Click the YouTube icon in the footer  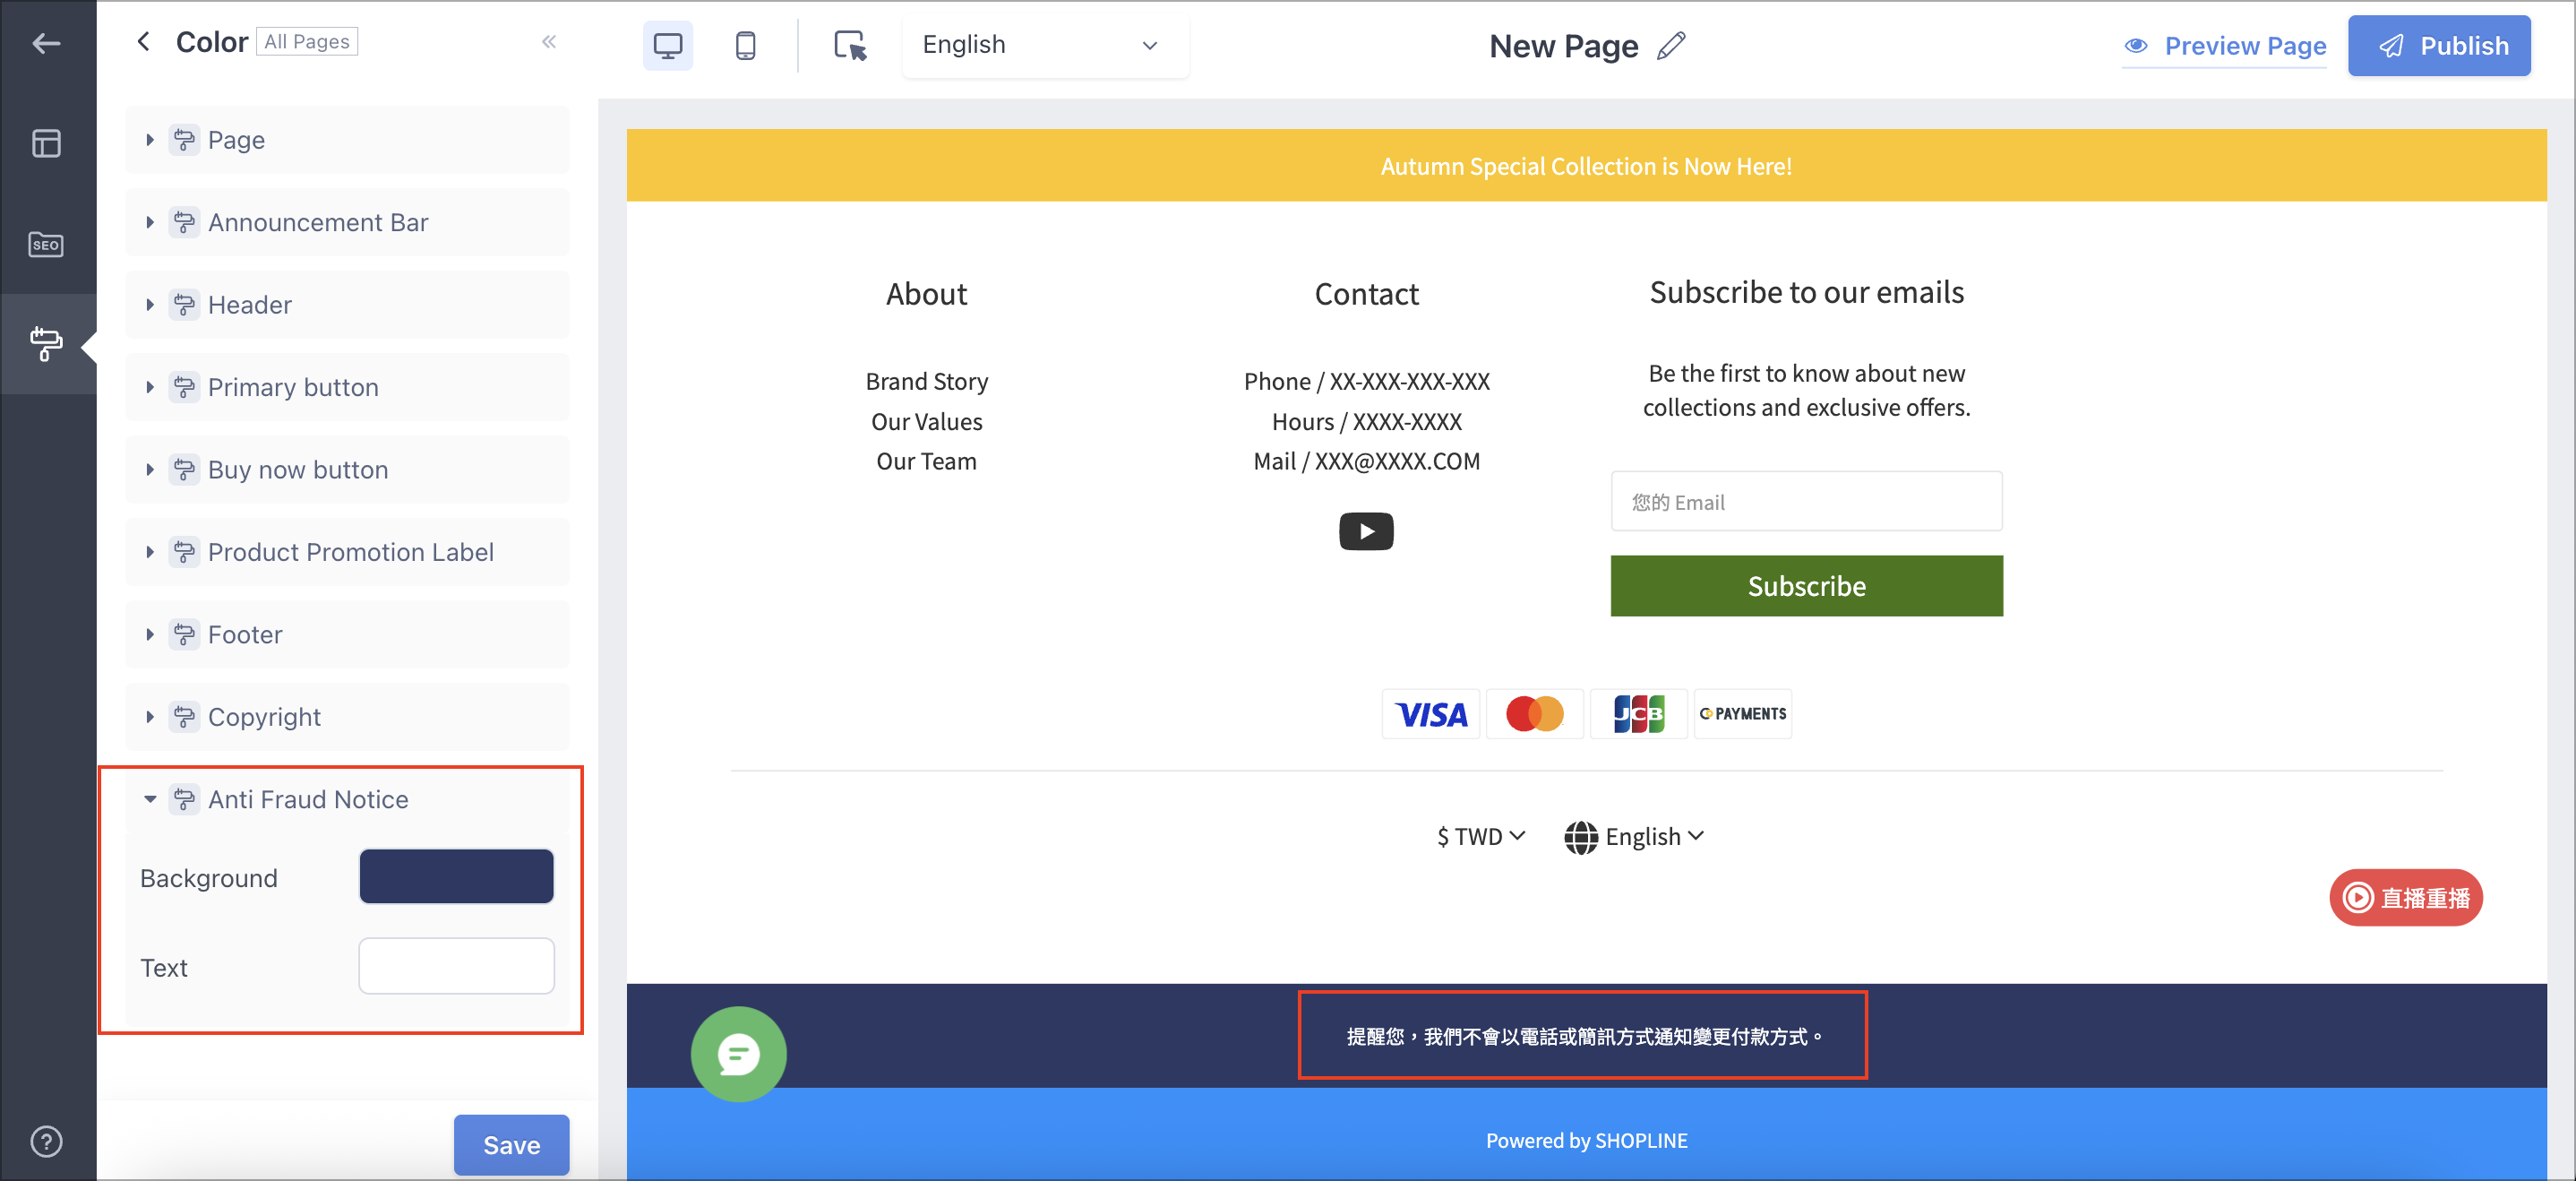1366,531
